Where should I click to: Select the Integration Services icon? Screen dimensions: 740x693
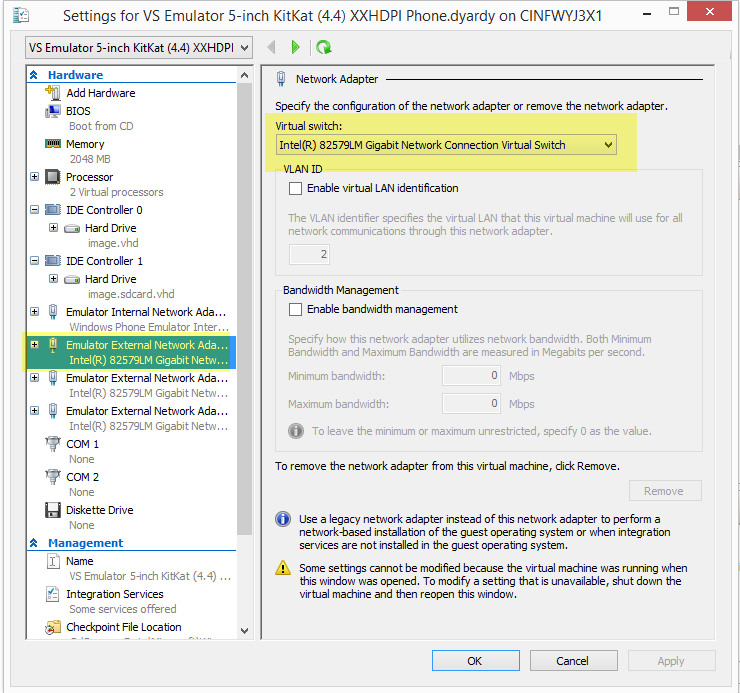(53, 594)
